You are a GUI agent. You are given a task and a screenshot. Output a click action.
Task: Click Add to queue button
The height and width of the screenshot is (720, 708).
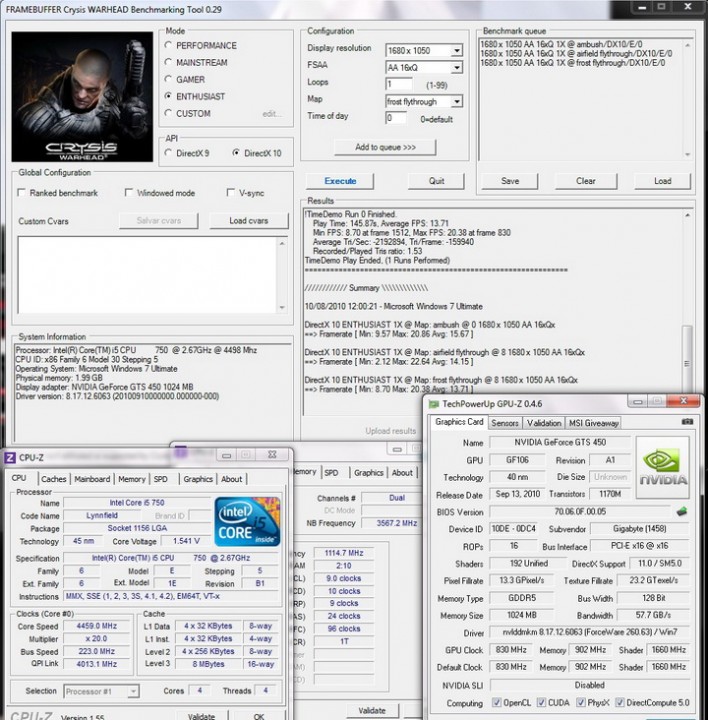point(385,147)
